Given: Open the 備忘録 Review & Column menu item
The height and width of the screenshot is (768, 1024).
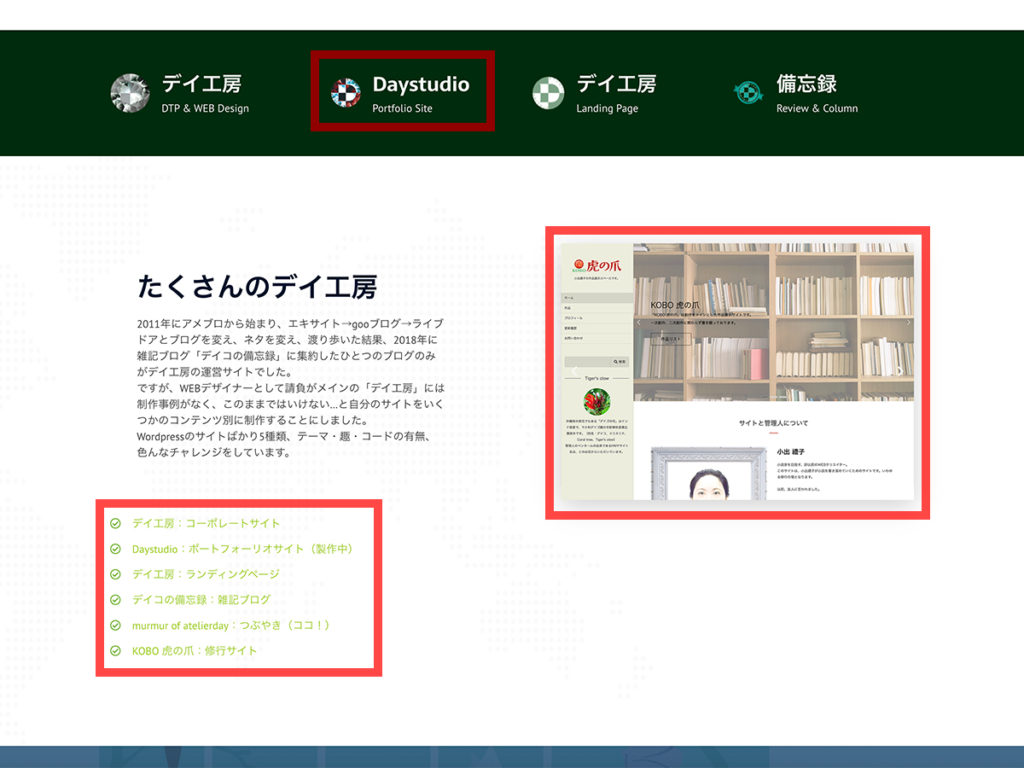Looking at the screenshot, I should click(x=796, y=93).
